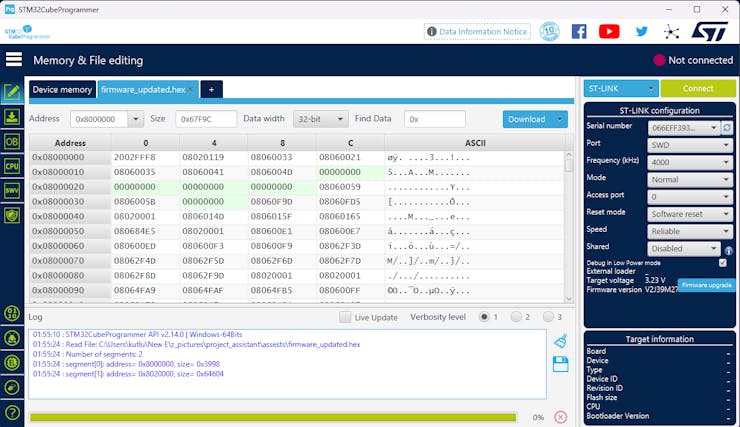Switch to the Device memory tab

62,89
